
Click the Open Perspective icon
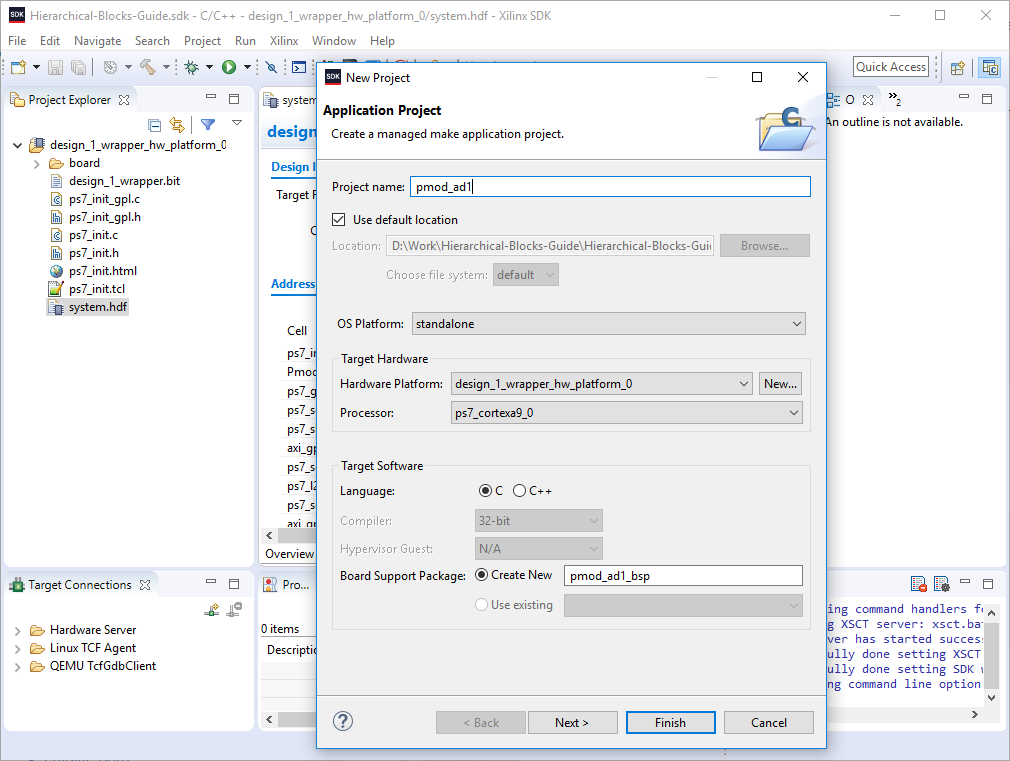pyautogui.click(x=958, y=67)
